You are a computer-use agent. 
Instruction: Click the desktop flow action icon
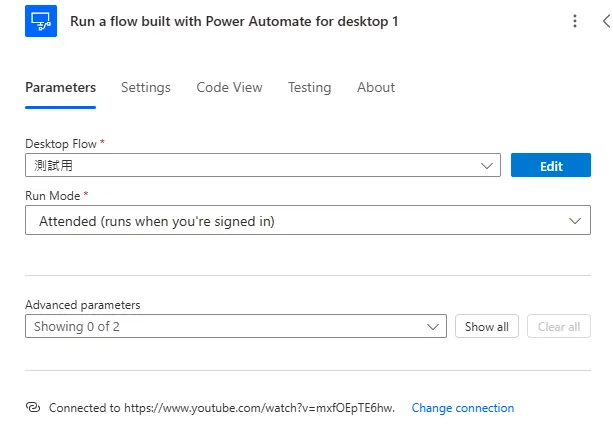coord(41,21)
